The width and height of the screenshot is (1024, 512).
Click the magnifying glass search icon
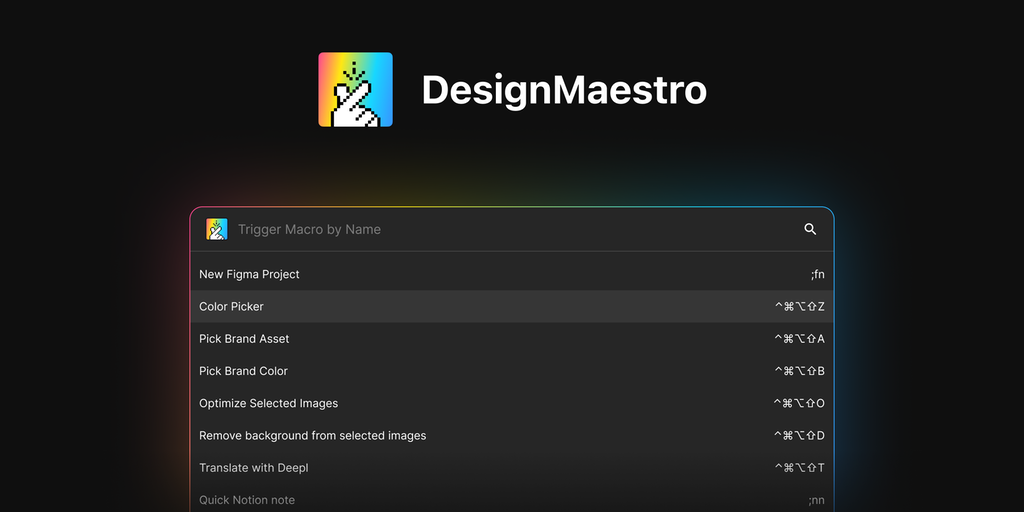coord(810,229)
